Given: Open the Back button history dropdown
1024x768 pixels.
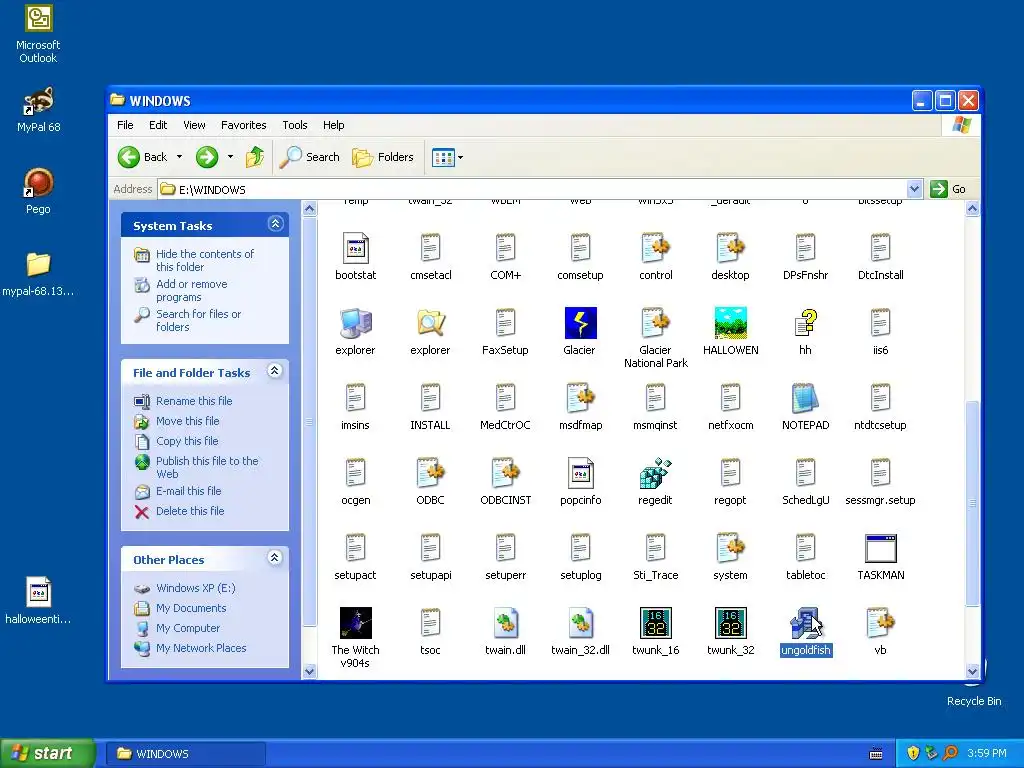Looking at the screenshot, I should [180, 157].
